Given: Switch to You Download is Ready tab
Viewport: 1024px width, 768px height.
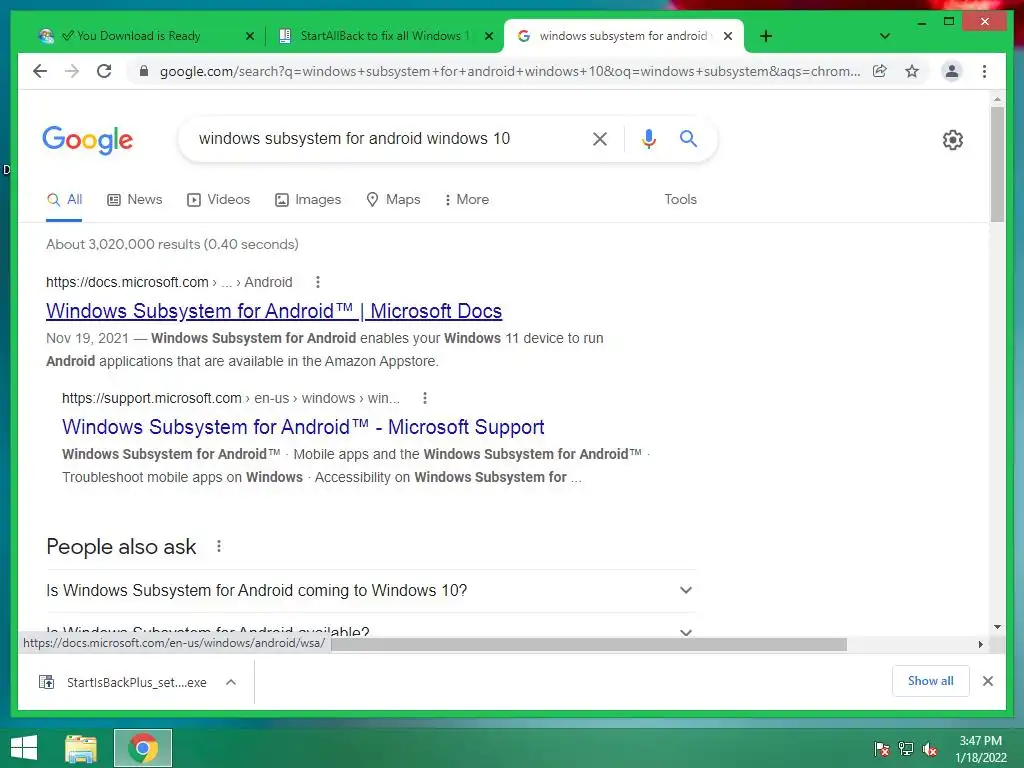Looking at the screenshot, I should [138, 36].
